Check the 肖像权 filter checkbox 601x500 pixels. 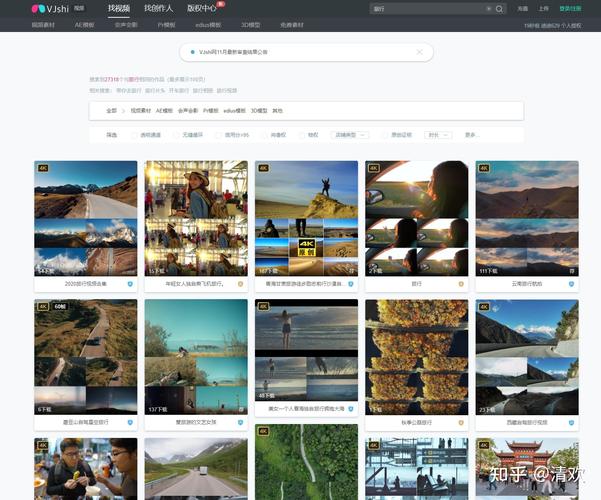point(263,134)
